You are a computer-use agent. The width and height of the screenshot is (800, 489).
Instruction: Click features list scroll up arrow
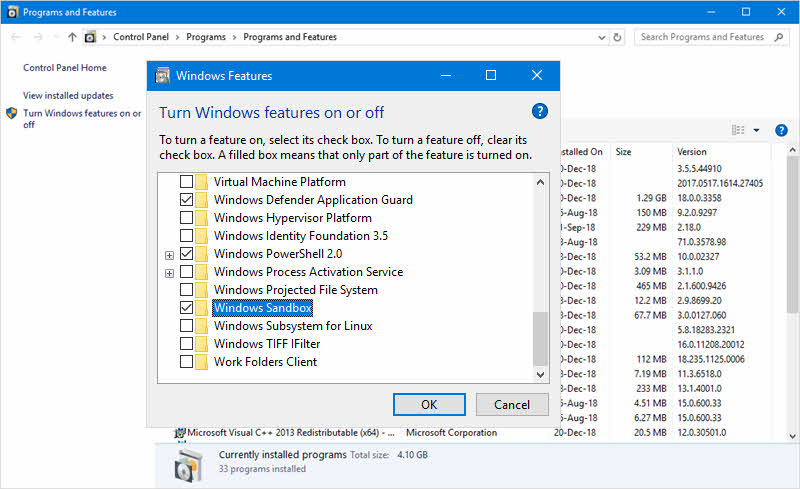(540, 182)
